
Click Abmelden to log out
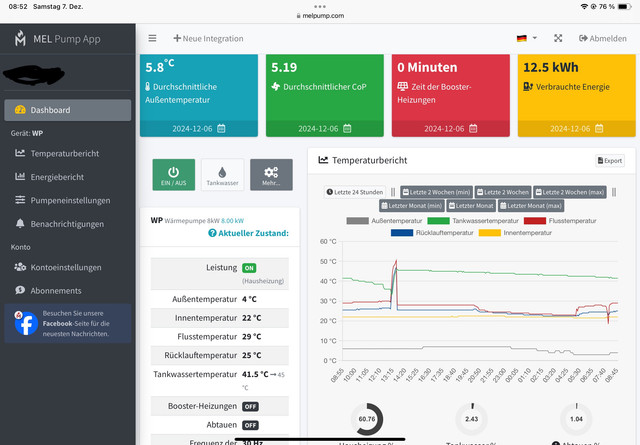point(602,38)
